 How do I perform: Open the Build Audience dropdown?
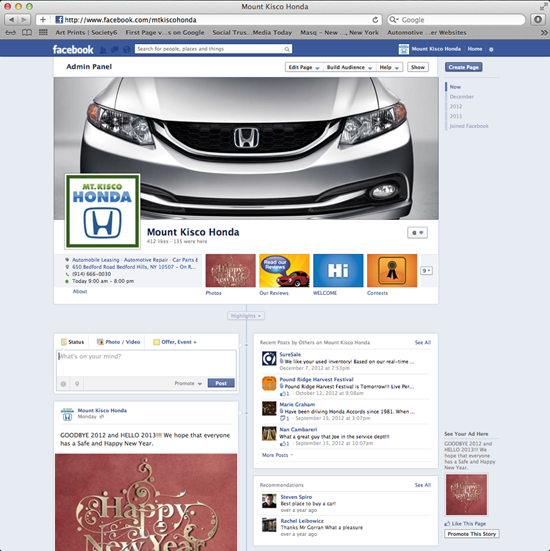click(349, 67)
